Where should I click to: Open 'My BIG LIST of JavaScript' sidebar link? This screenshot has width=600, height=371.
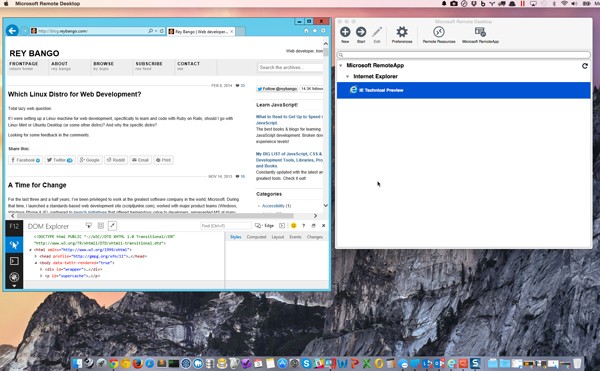pyautogui.click(x=289, y=160)
